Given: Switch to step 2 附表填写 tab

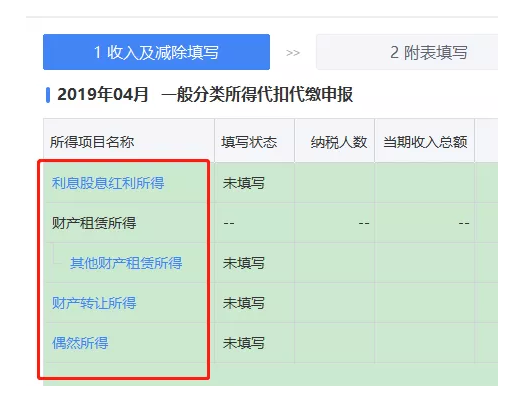Looking at the screenshot, I should click(x=407, y=52).
